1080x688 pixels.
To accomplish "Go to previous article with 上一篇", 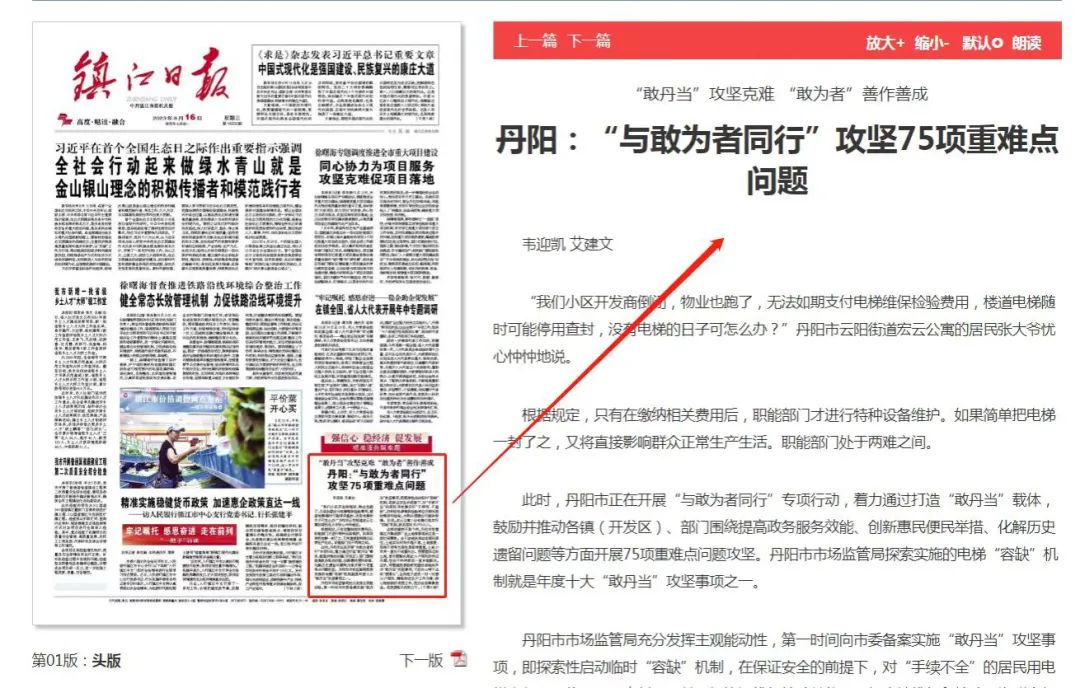I will [535, 42].
